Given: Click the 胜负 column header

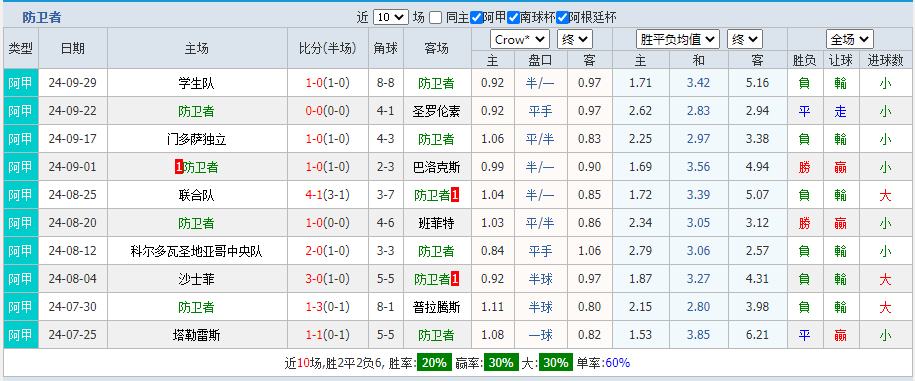Looking at the screenshot, I should click(805, 60).
